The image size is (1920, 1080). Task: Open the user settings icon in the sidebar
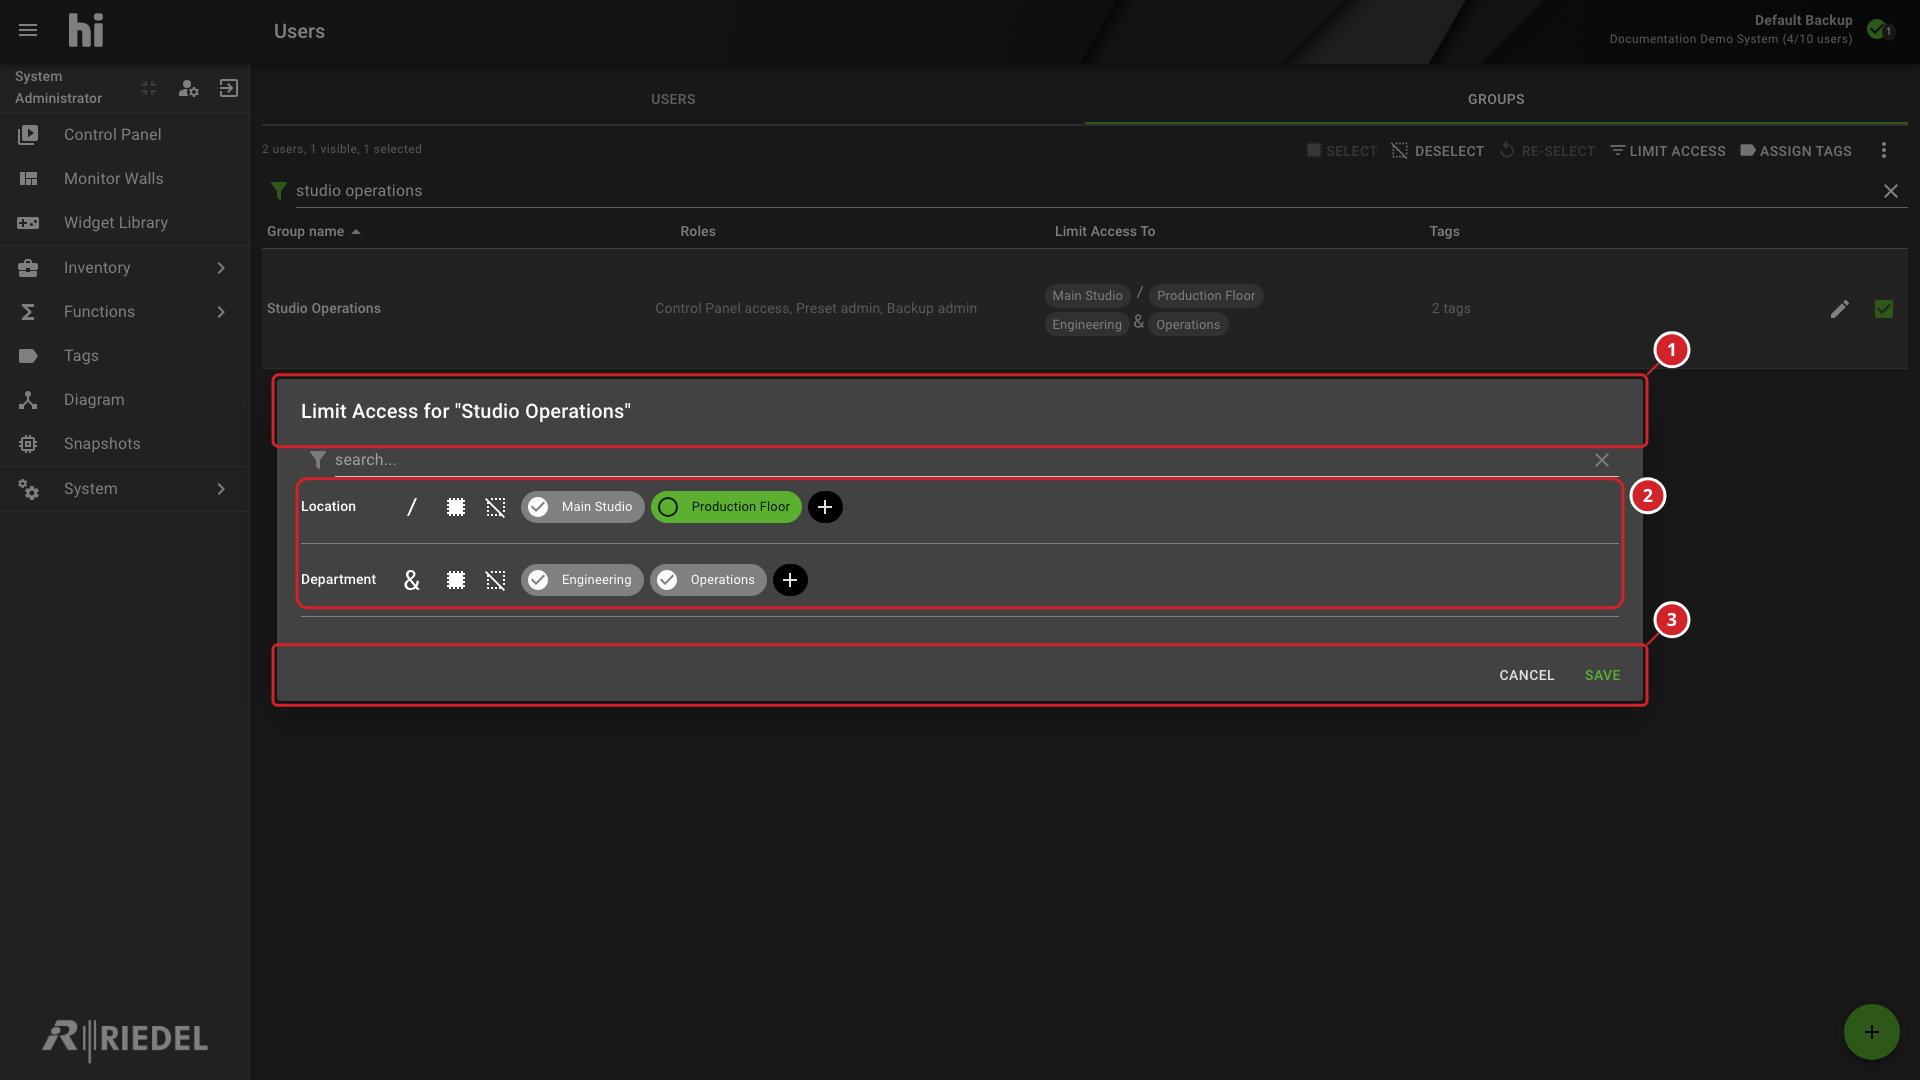[x=188, y=88]
